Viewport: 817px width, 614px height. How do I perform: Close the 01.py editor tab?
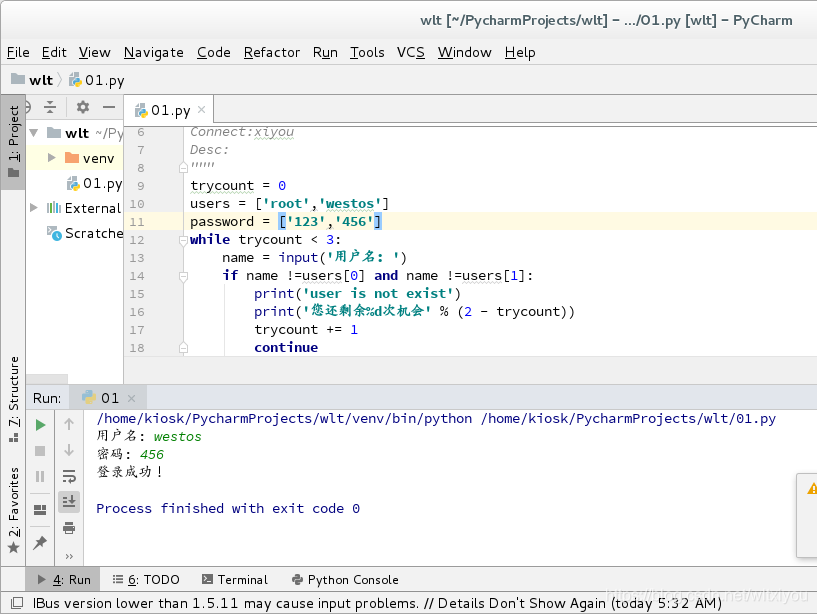point(202,109)
